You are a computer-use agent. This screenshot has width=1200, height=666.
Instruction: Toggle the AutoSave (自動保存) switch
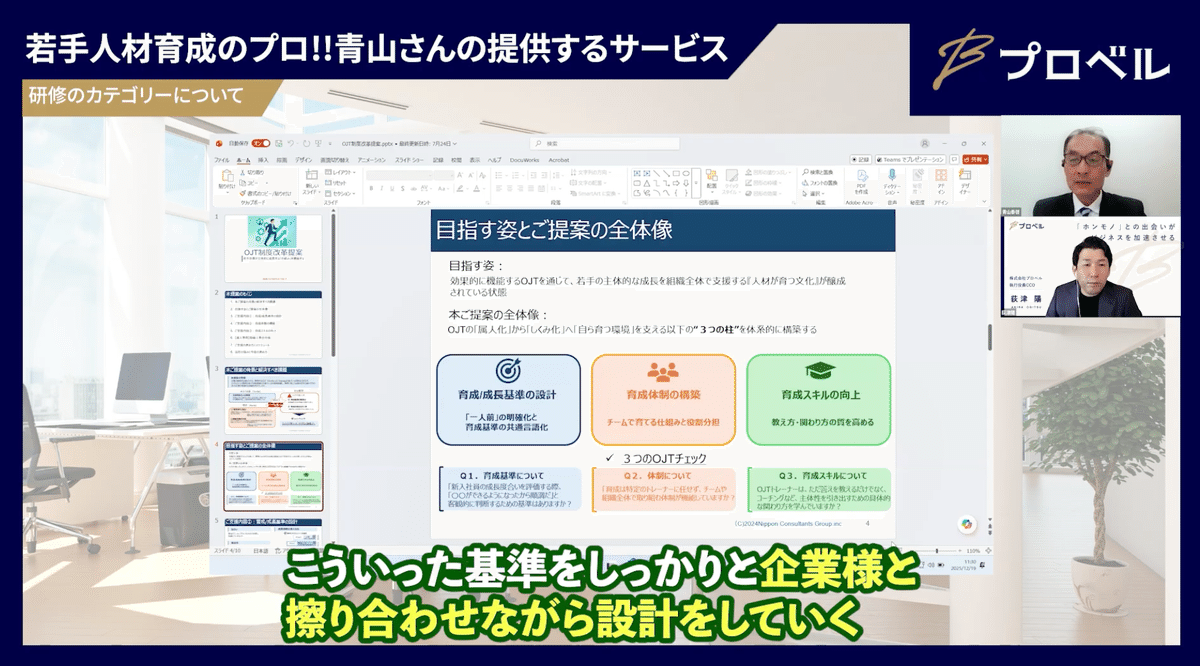click(261, 143)
